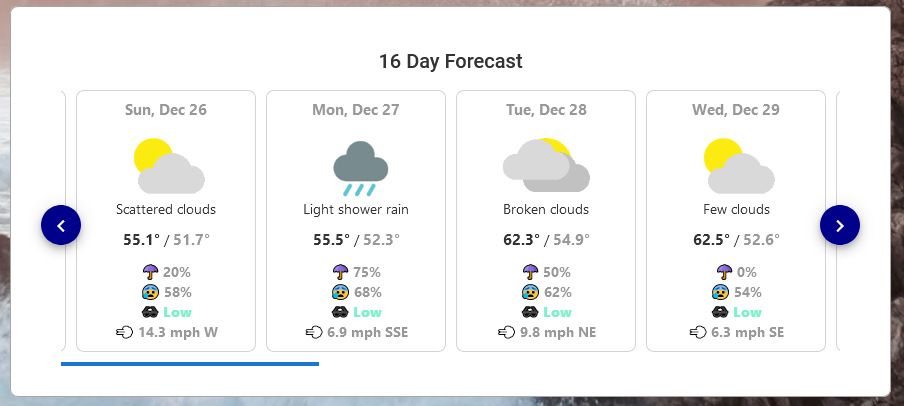The image size is (904, 406).
Task: Click the humidity face icon showing 62%
Action: pyautogui.click(x=531, y=292)
